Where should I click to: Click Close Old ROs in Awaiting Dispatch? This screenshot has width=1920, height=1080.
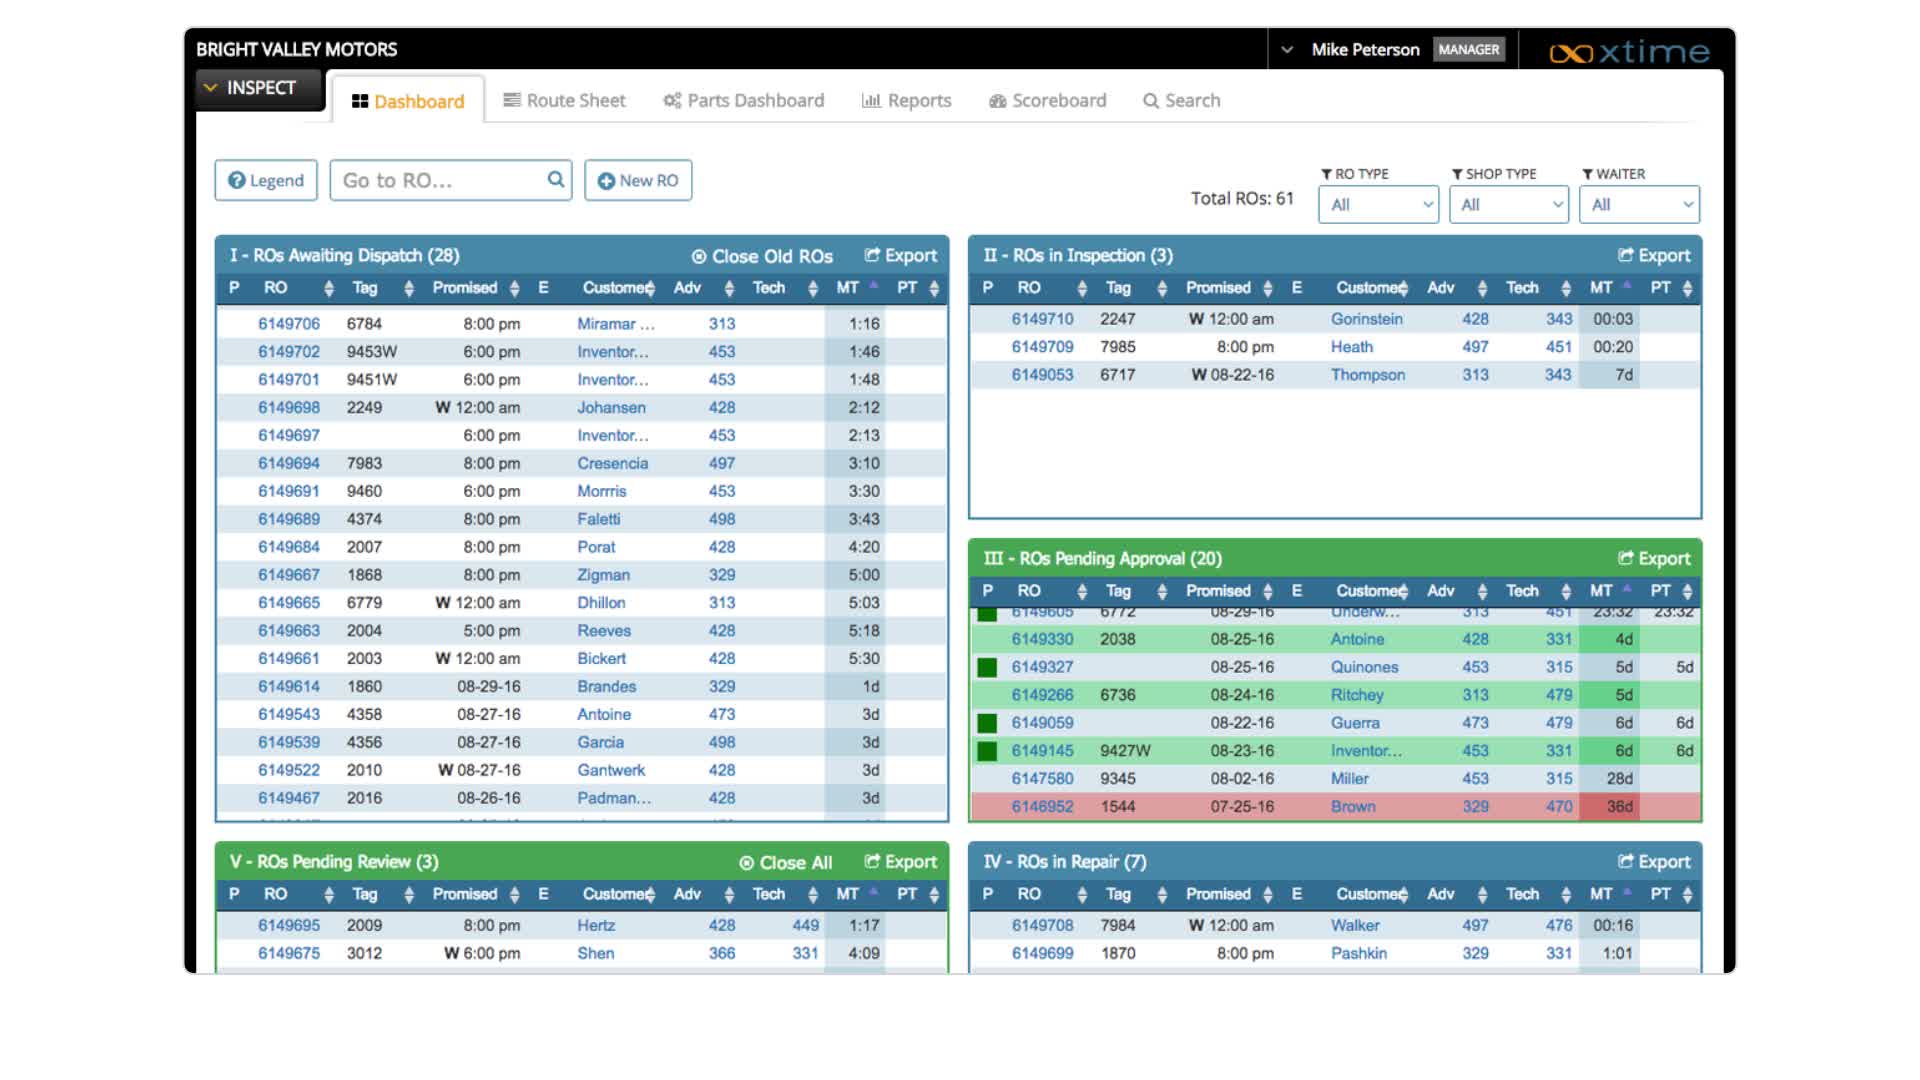click(x=762, y=257)
